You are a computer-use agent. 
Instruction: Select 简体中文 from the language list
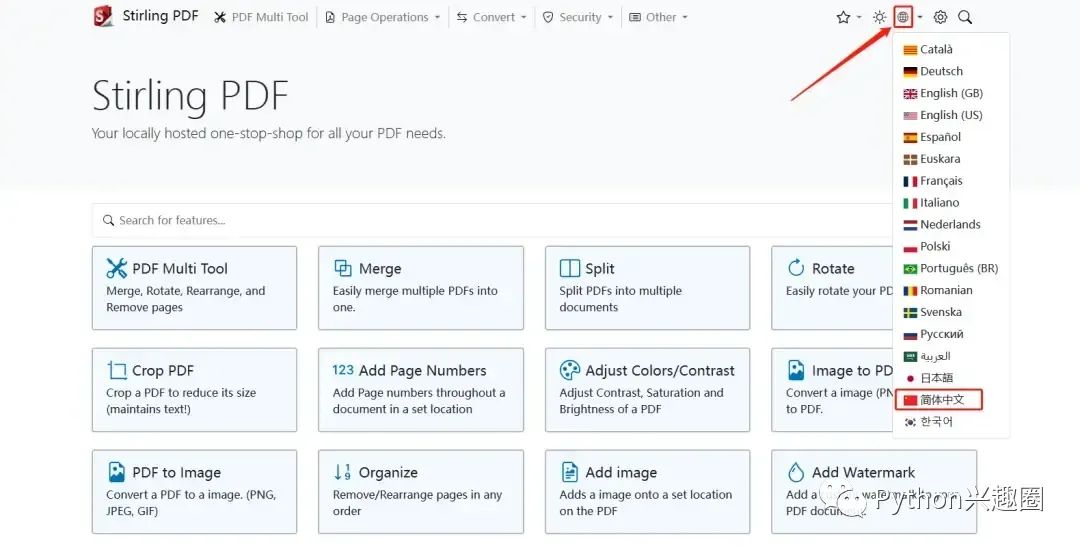(x=941, y=400)
